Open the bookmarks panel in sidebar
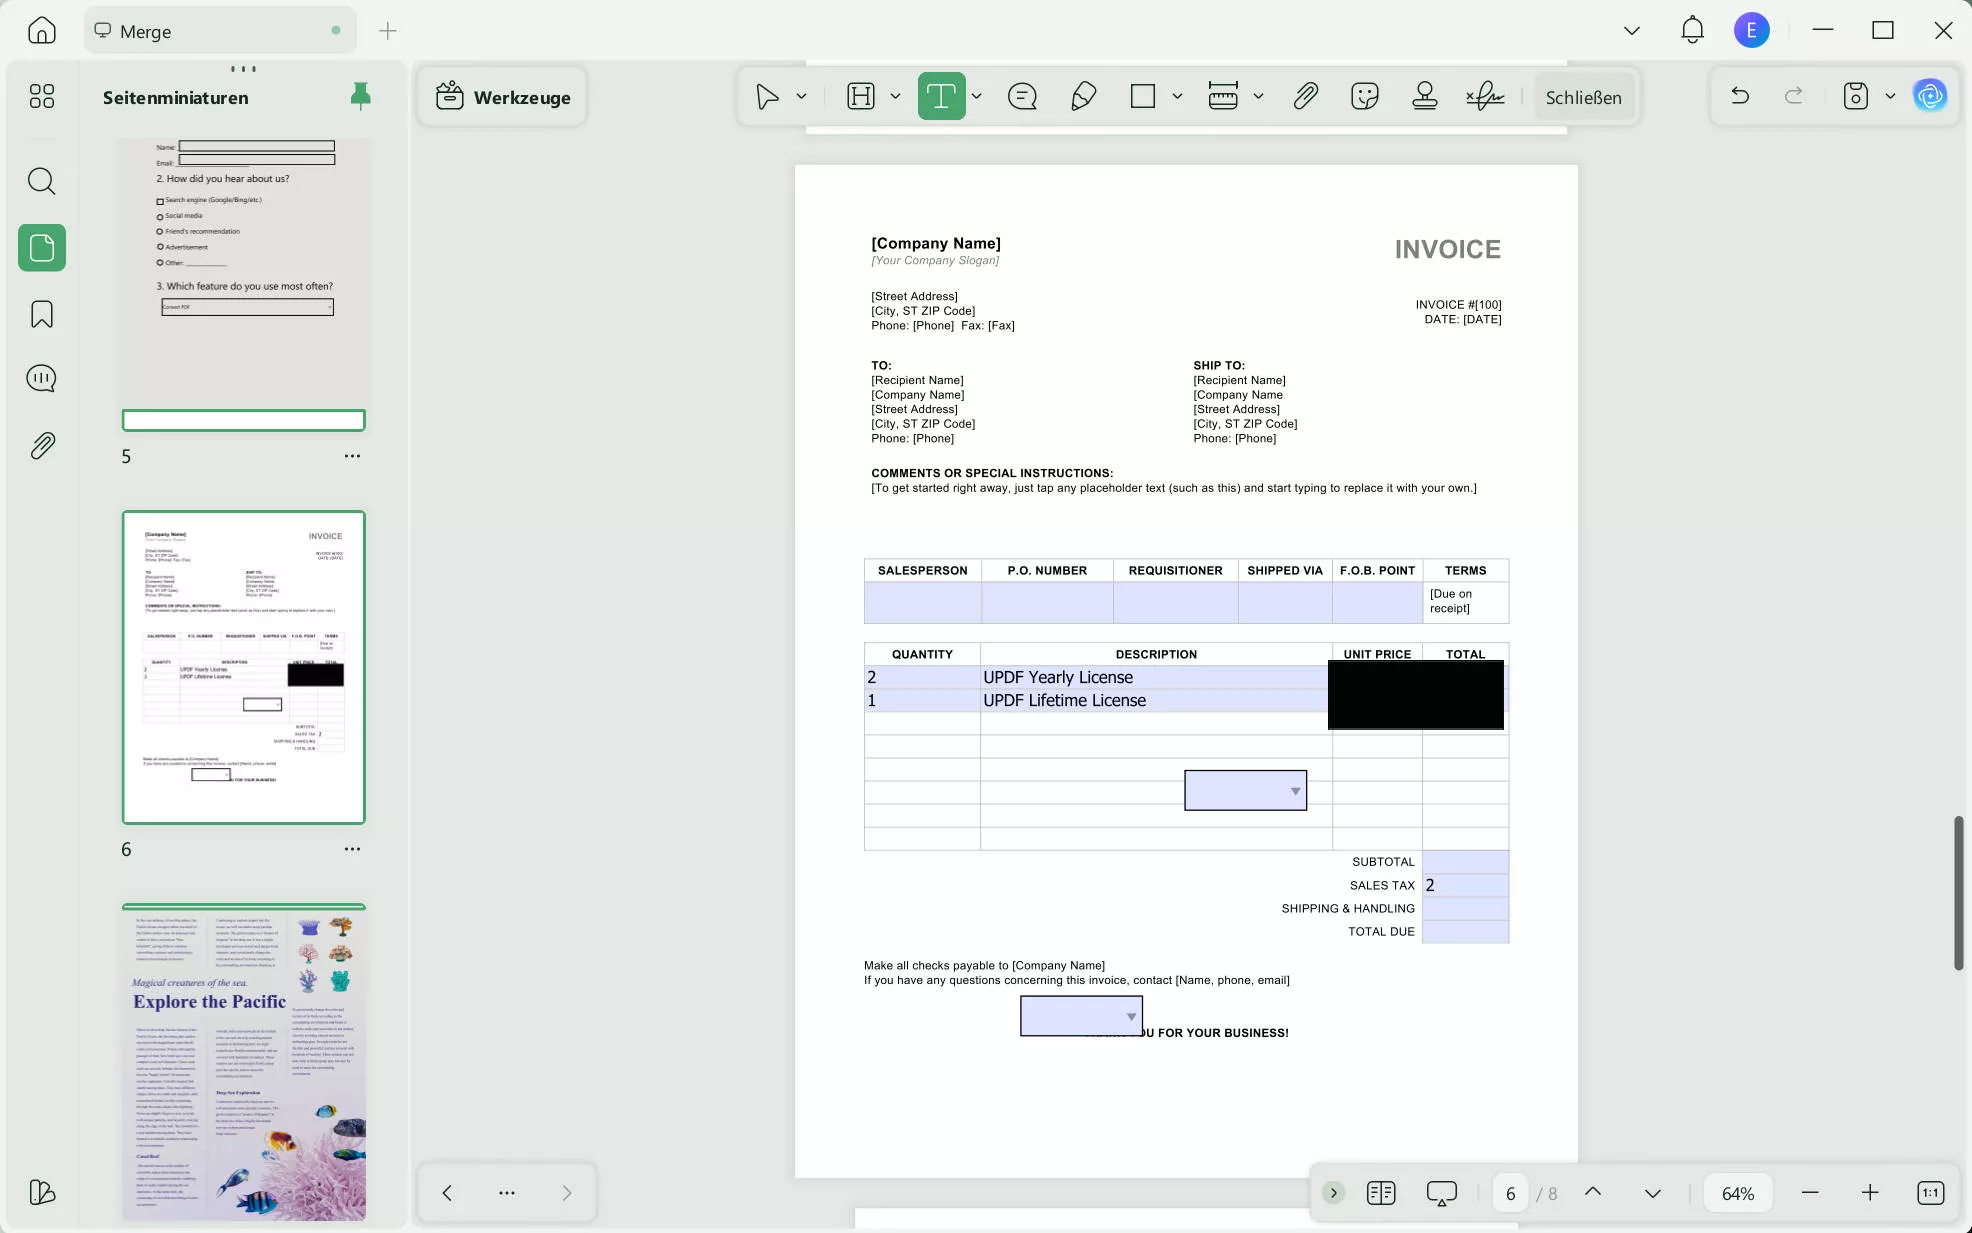This screenshot has height=1233, width=1972. tap(42, 314)
